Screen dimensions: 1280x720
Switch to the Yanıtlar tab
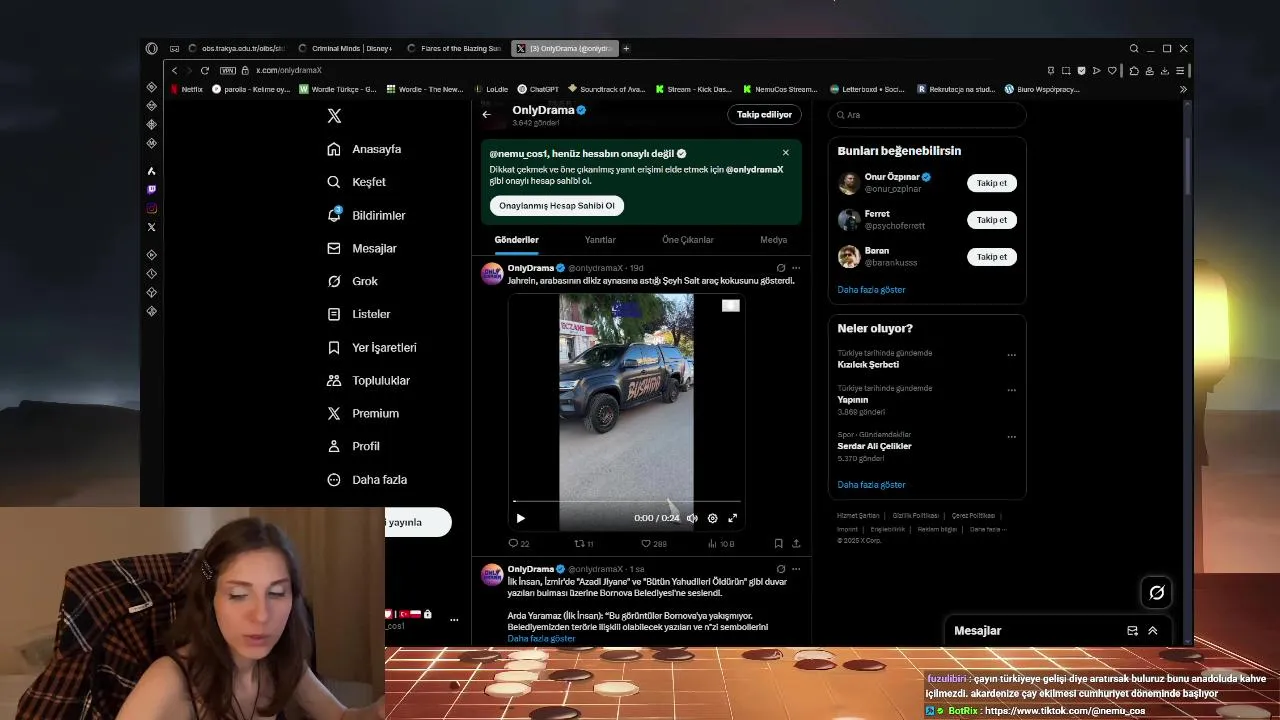click(600, 240)
